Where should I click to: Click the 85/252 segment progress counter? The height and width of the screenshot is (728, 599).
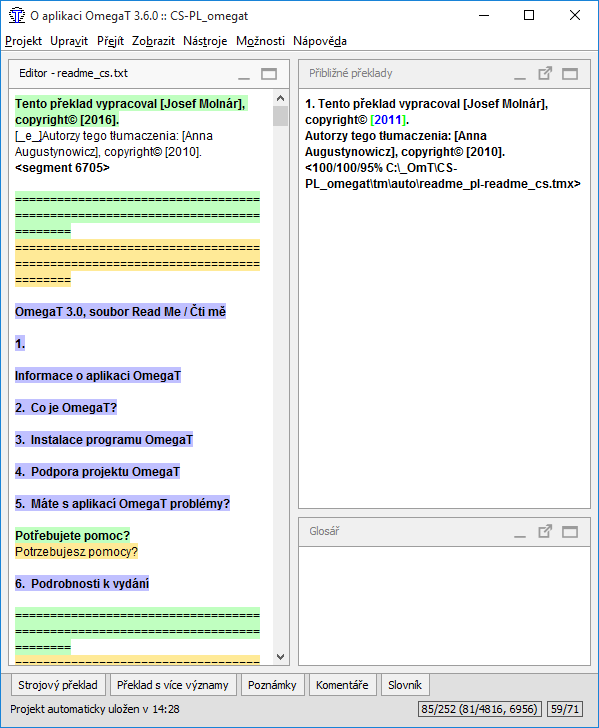click(480, 709)
